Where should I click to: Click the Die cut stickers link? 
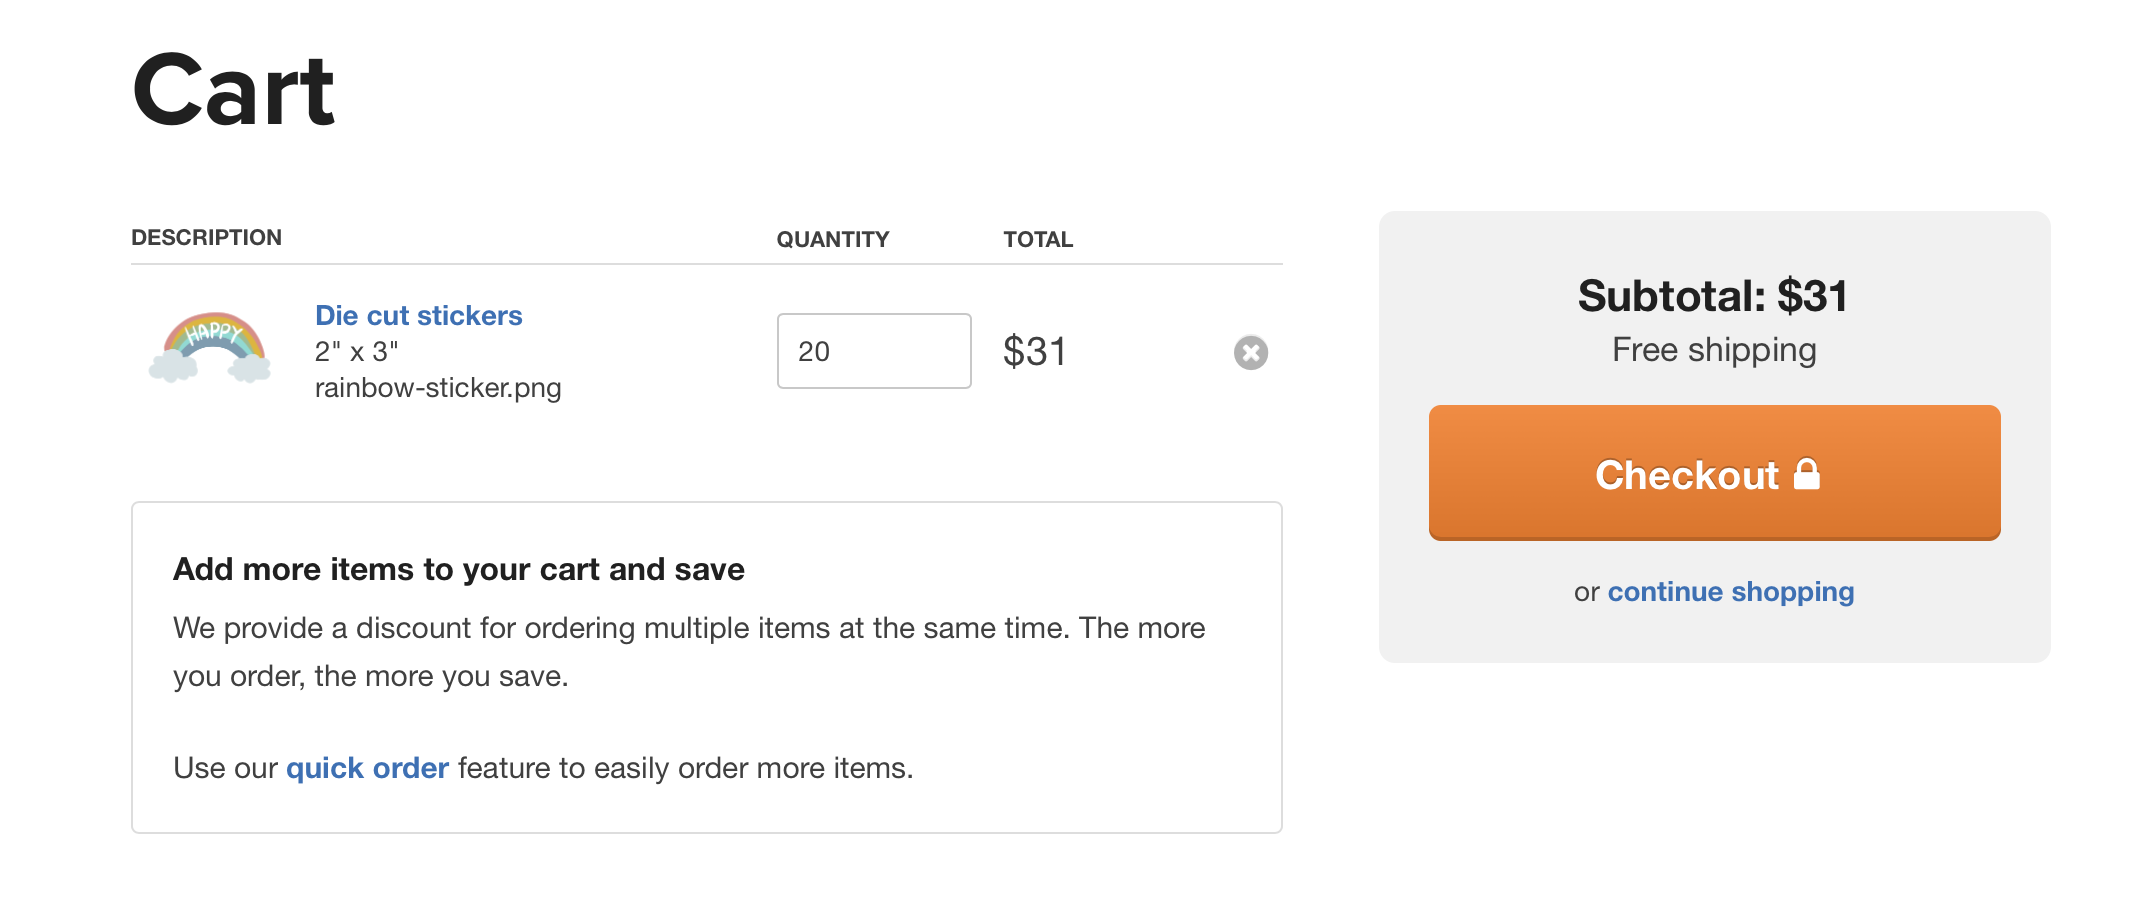pos(418,316)
